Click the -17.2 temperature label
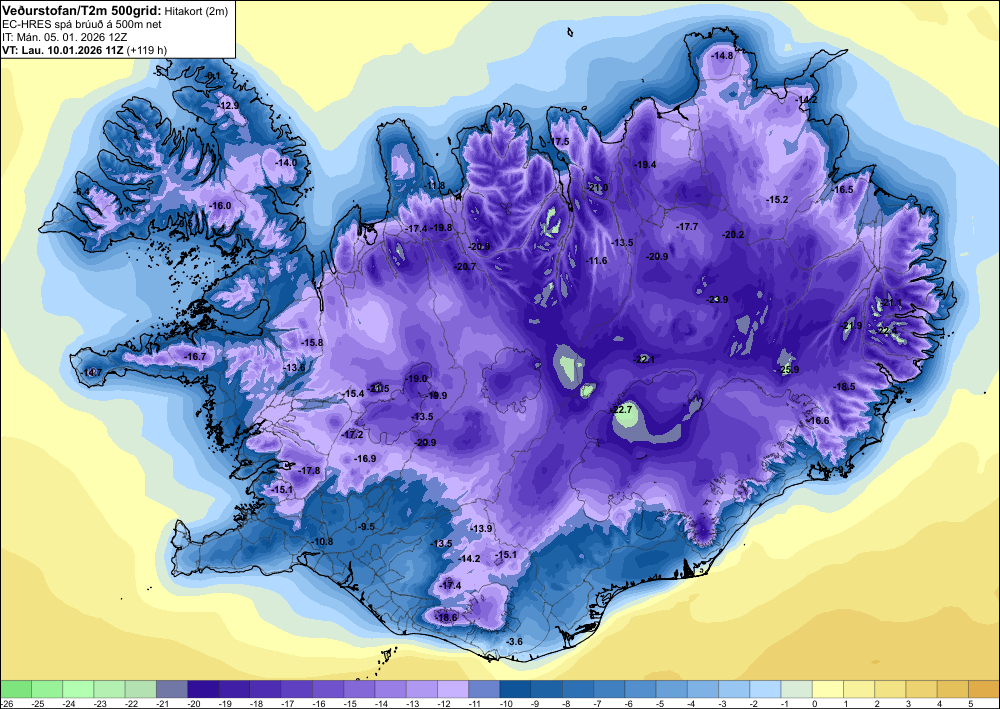Viewport: 1000px width, 709px height. point(353,435)
